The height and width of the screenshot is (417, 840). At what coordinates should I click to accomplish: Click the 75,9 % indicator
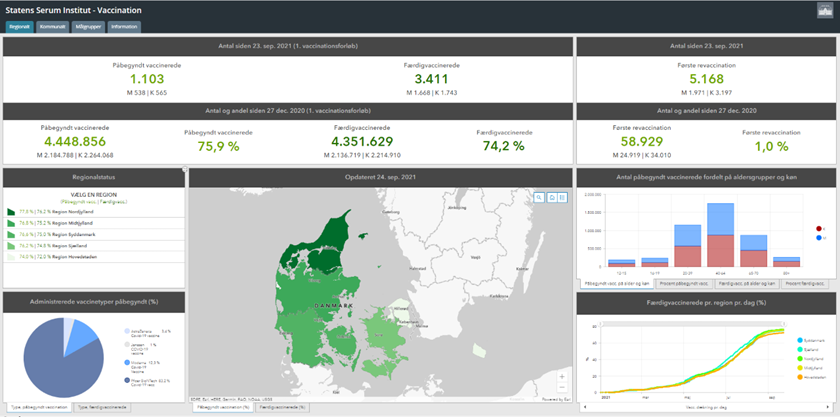pyautogui.click(x=218, y=146)
